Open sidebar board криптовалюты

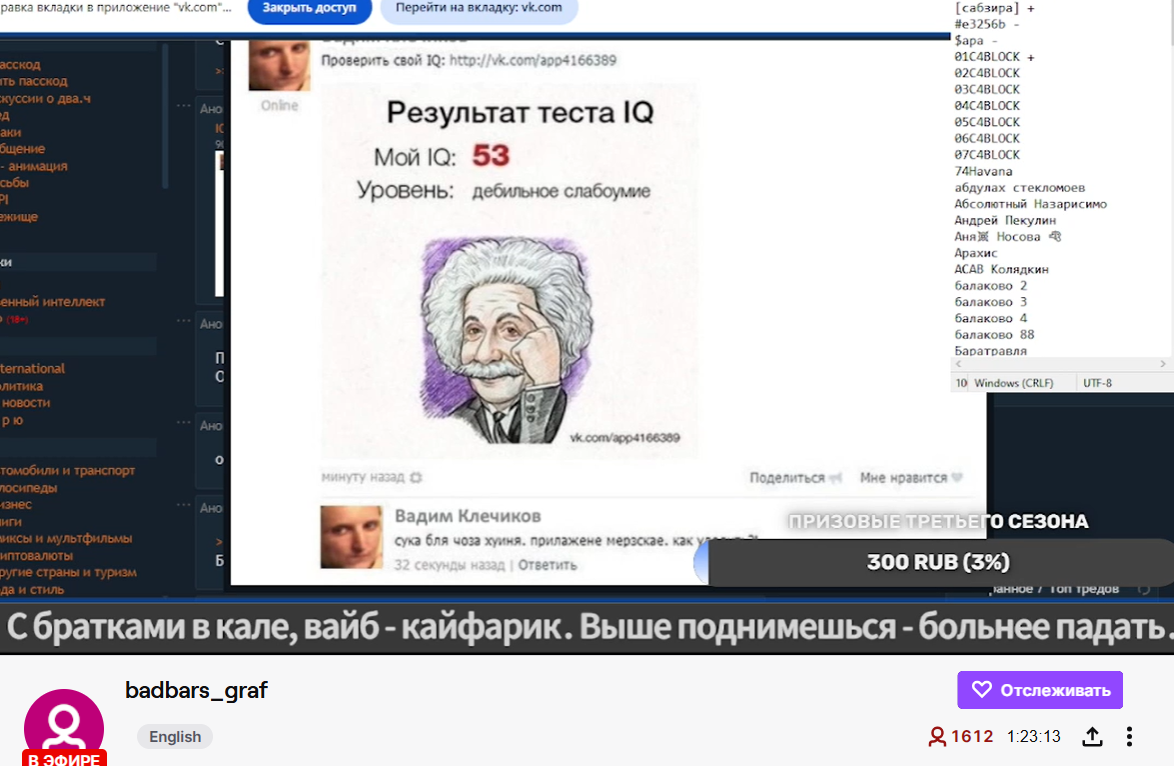pyautogui.click(x=37, y=556)
